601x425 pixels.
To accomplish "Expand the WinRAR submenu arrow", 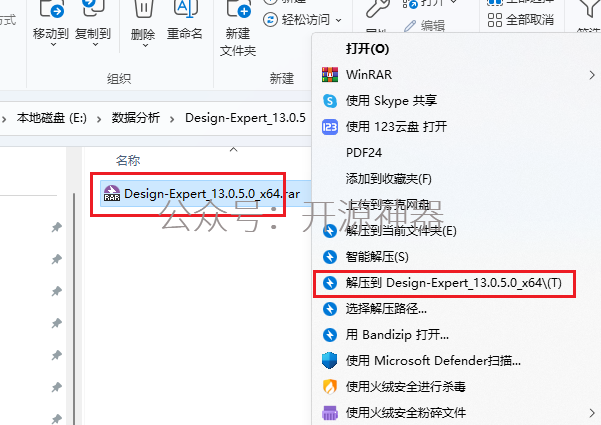I will [x=592, y=75].
